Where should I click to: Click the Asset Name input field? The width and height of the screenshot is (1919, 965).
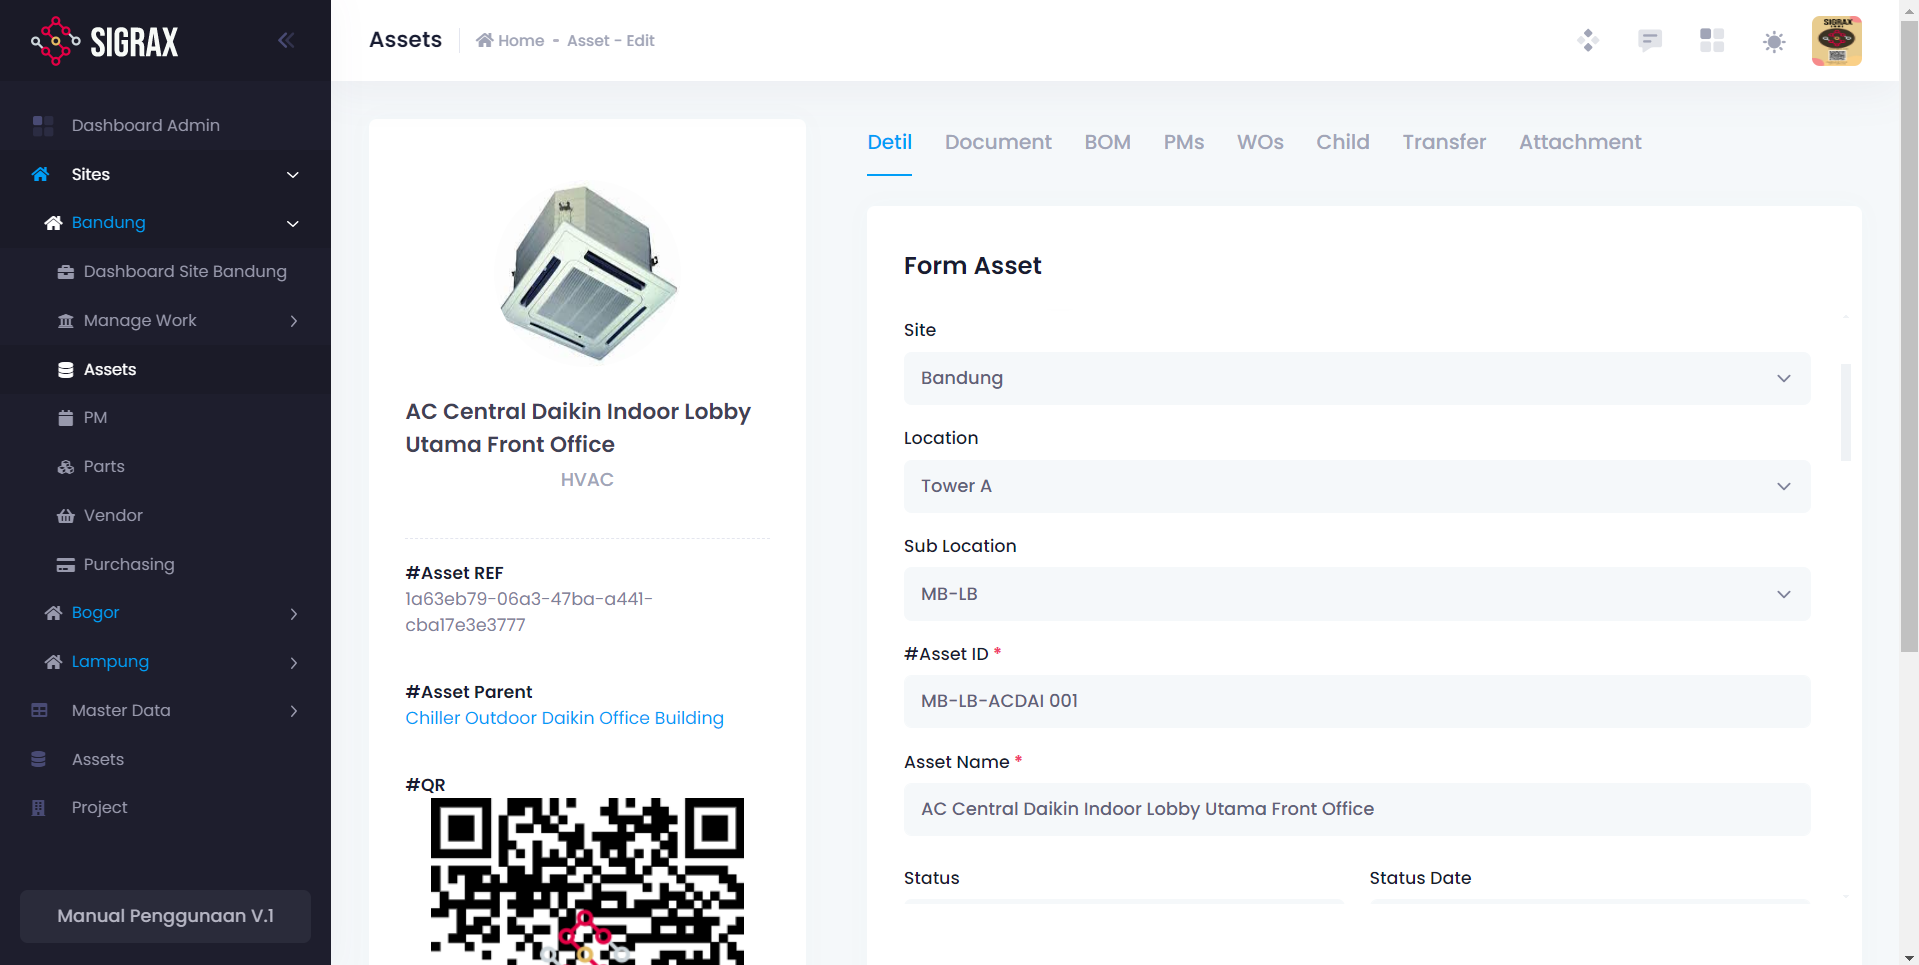1356,809
